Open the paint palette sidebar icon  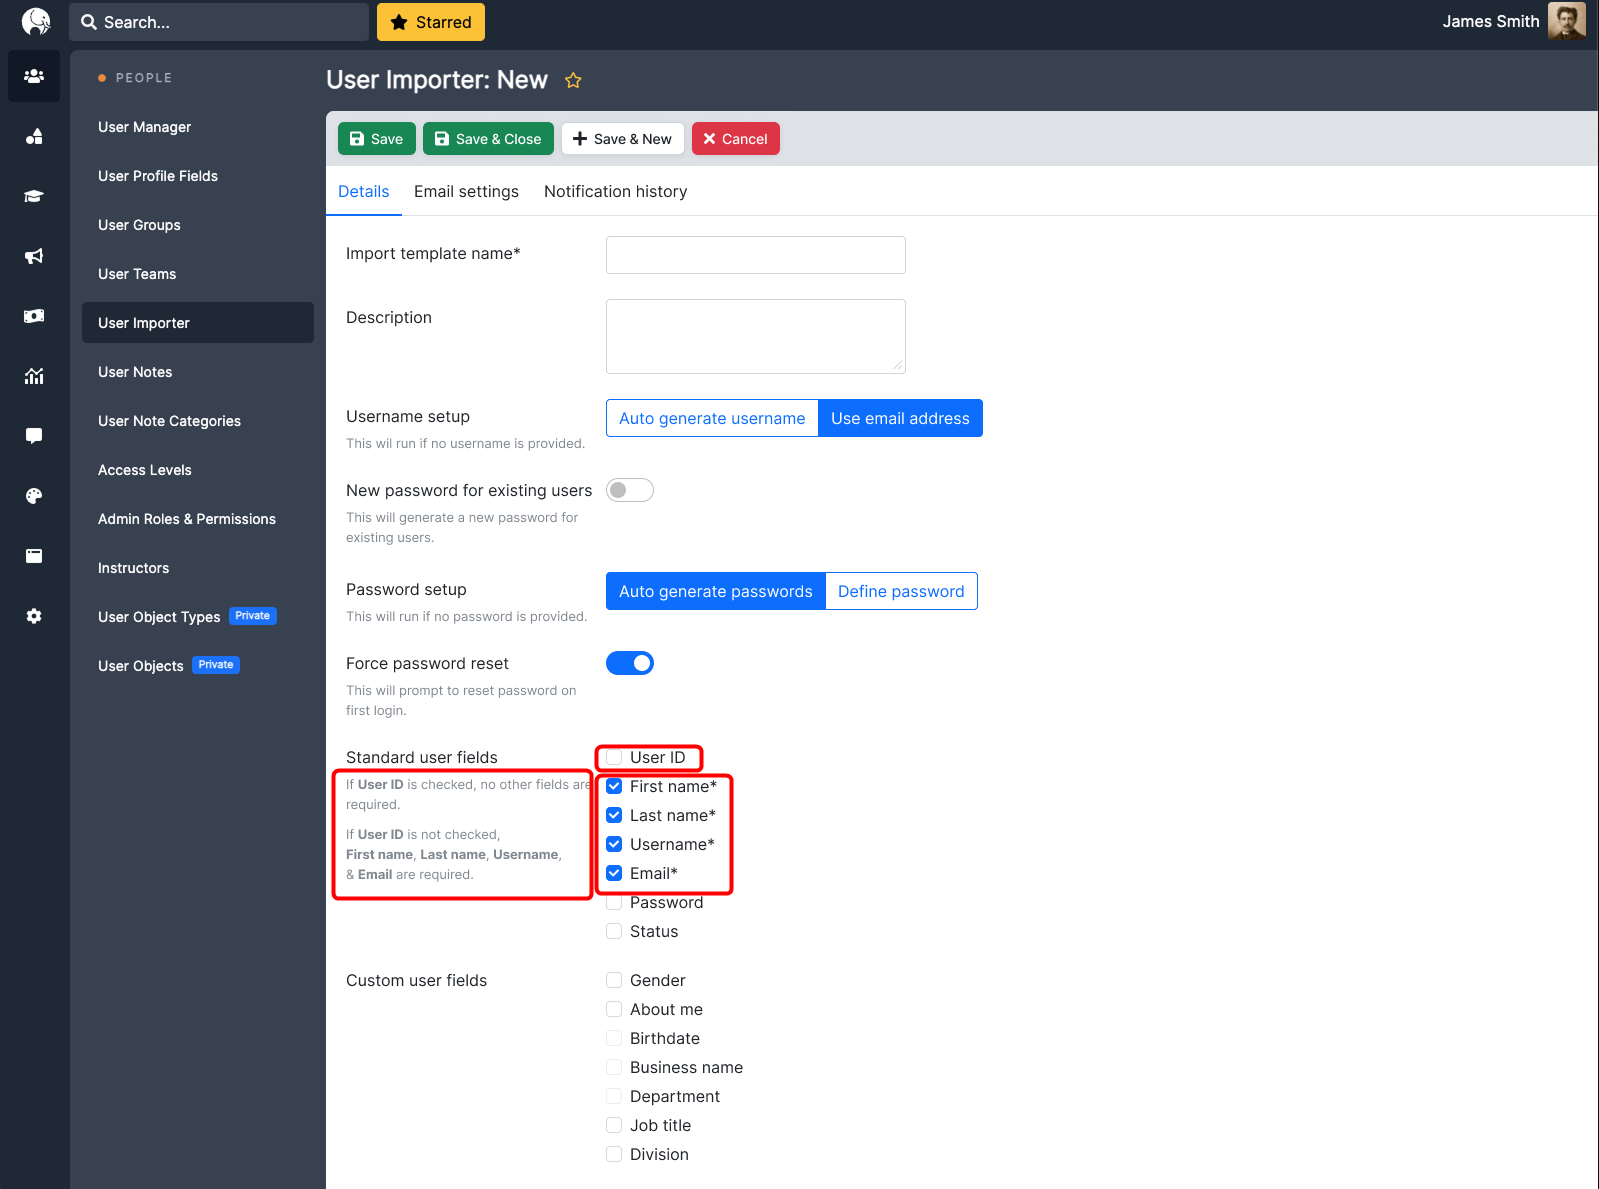34,496
